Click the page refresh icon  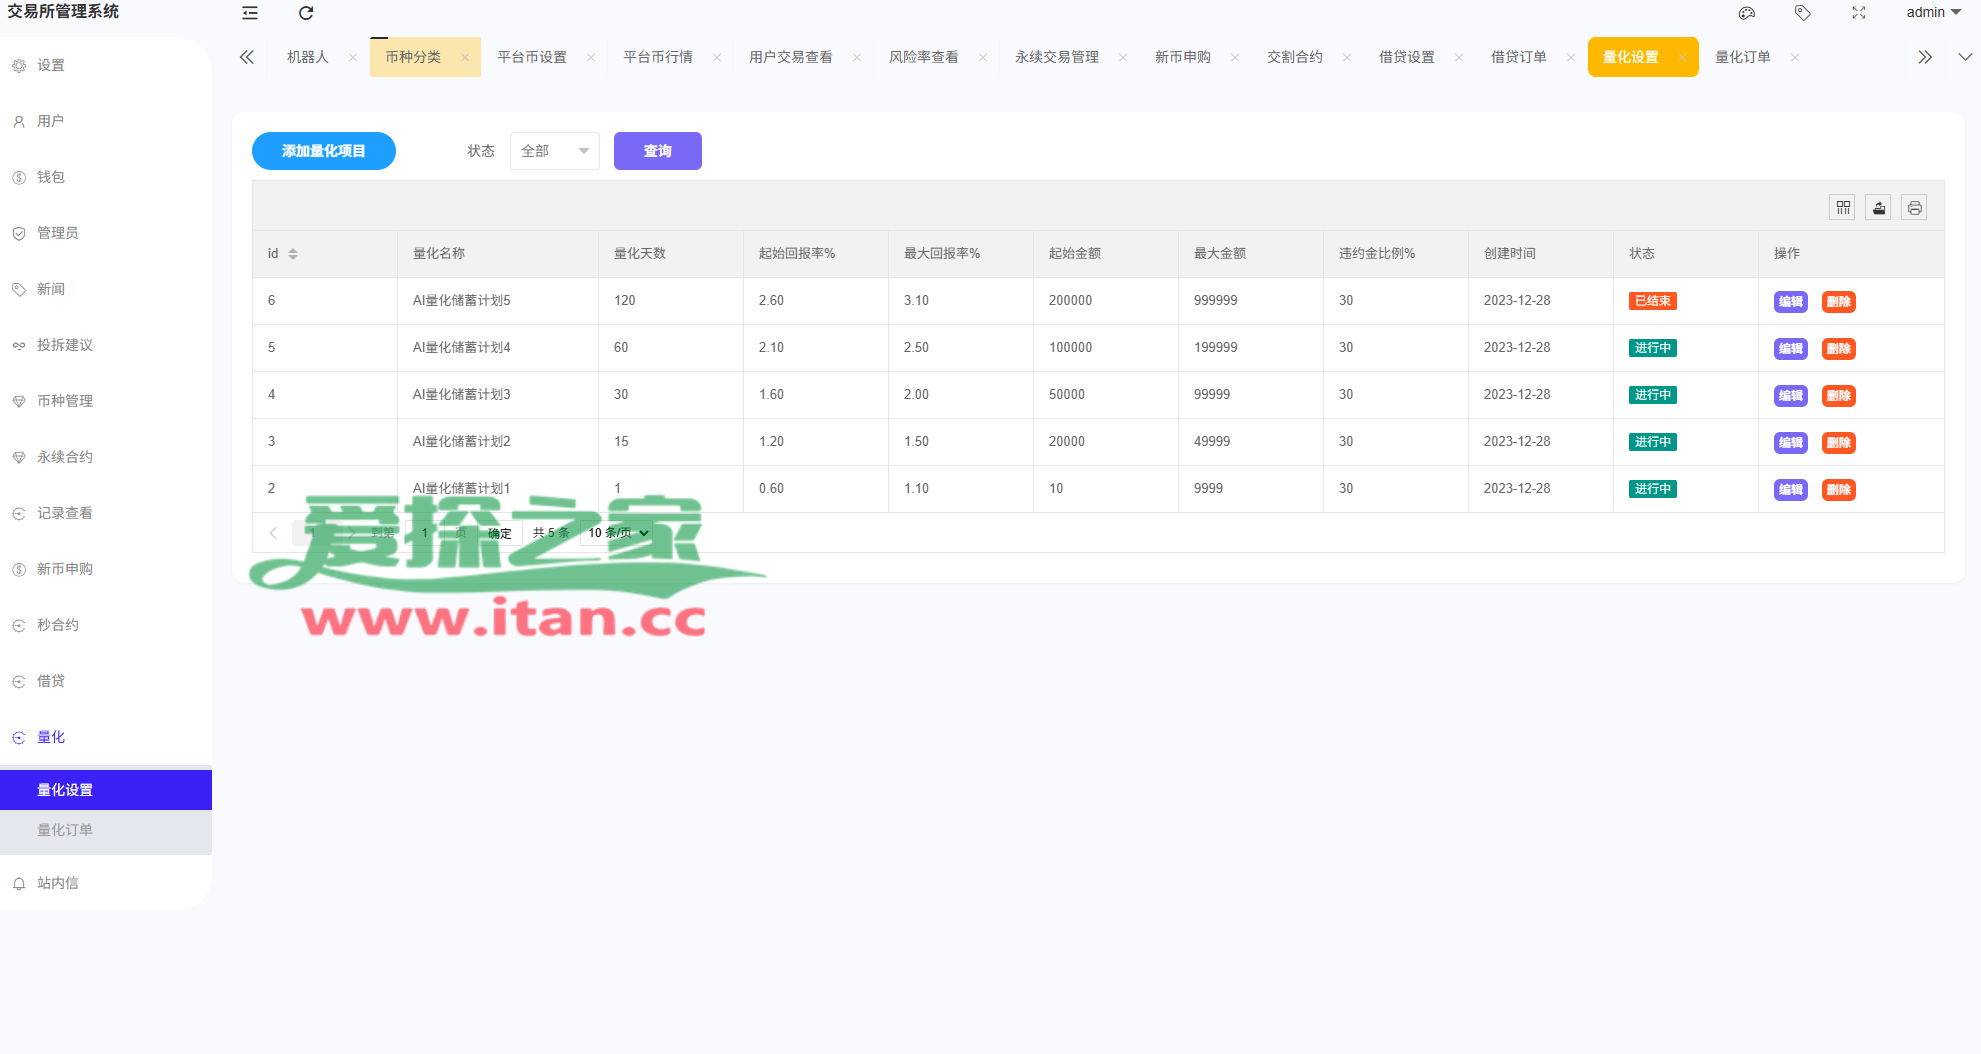[306, 13]
